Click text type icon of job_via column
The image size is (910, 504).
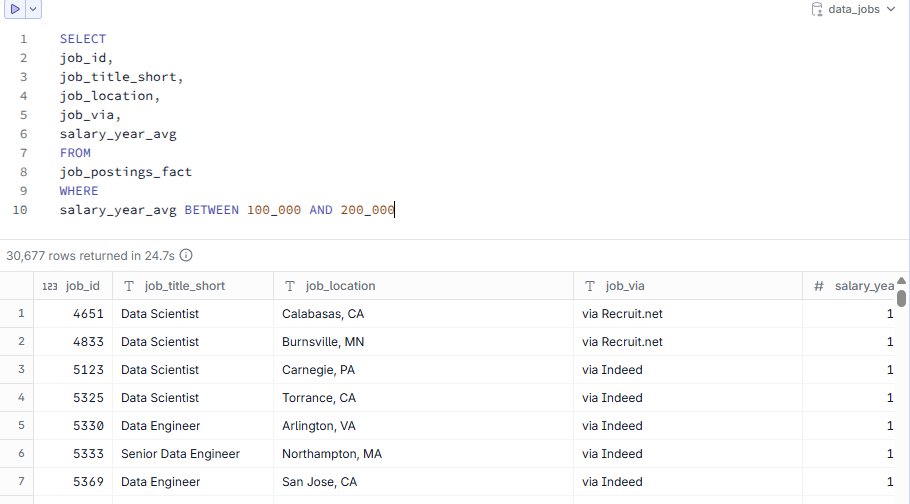[x=590, y=286]
